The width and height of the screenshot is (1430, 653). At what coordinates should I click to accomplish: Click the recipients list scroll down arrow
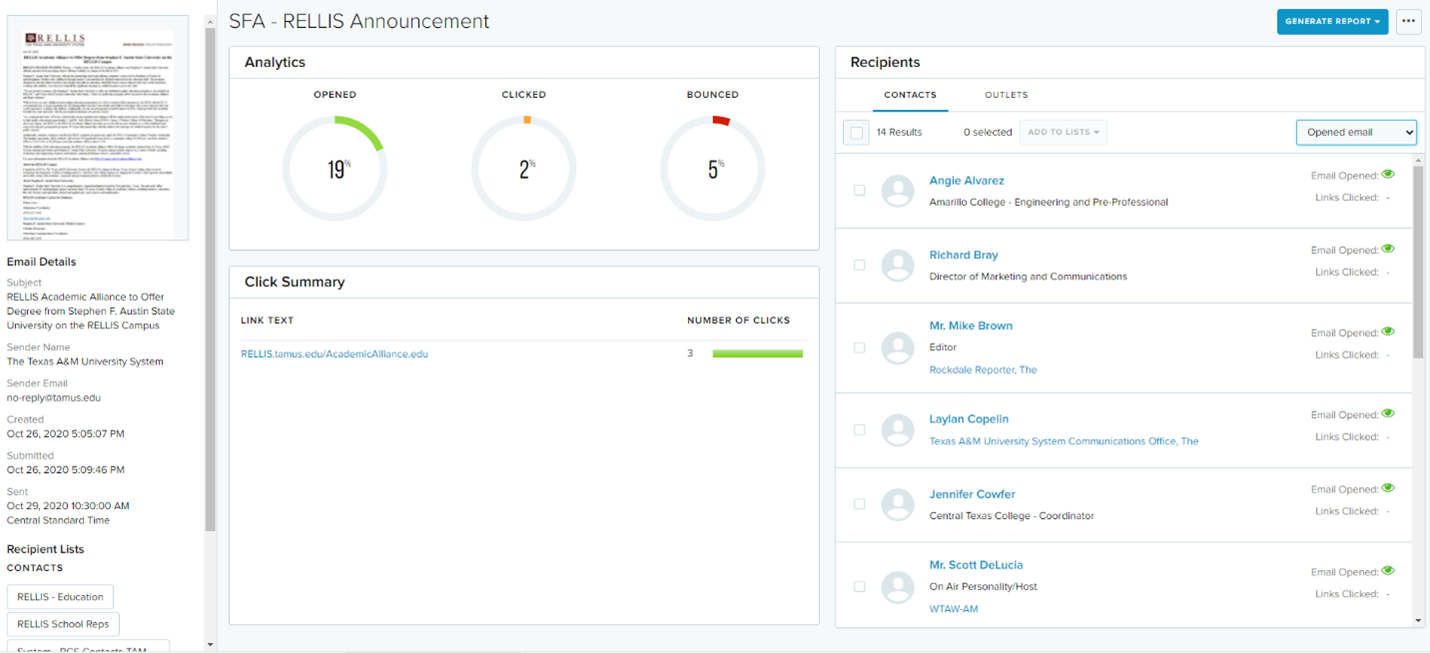pyautogui.click(x=1419, y=620)
